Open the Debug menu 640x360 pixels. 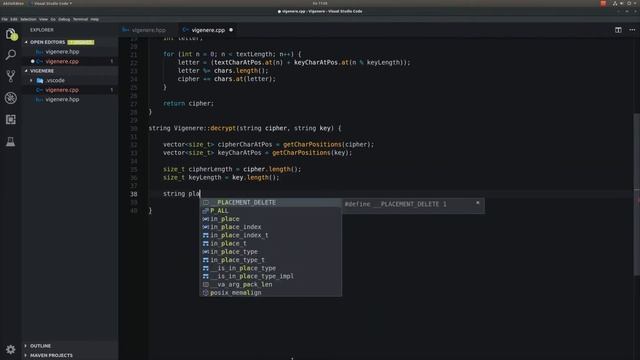click(x=64, y=19)
